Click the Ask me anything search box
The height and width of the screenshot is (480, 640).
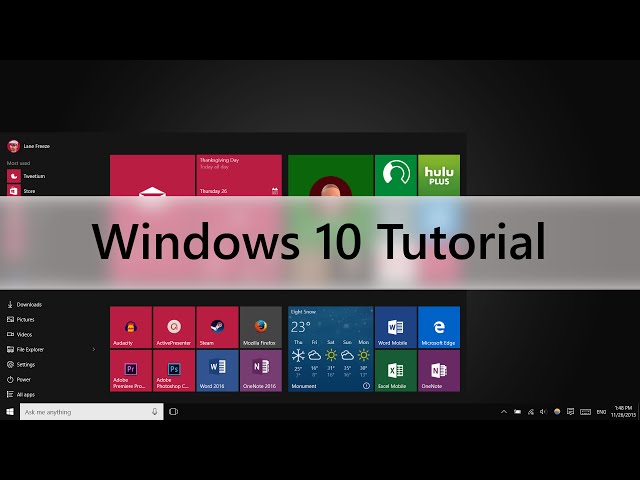tap(91, 411)
